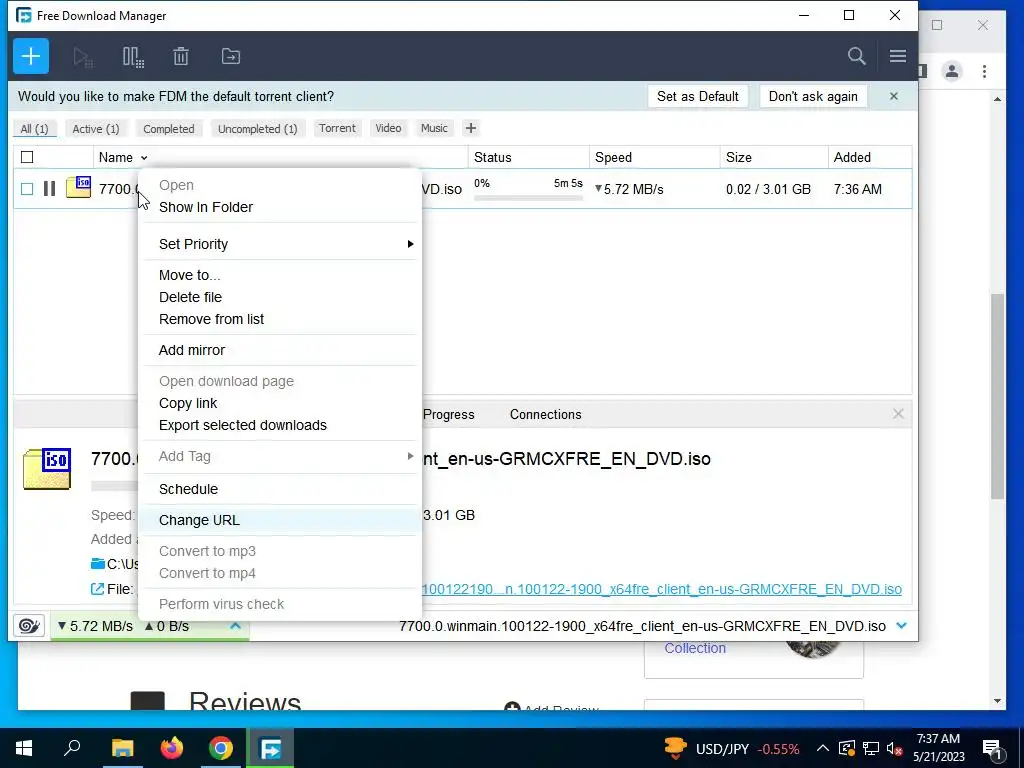Select Copy link in context menu

pos(280,403)
